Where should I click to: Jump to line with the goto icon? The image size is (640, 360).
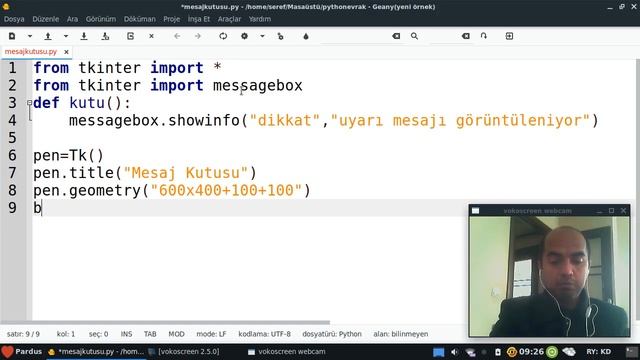tap(484, 36)
